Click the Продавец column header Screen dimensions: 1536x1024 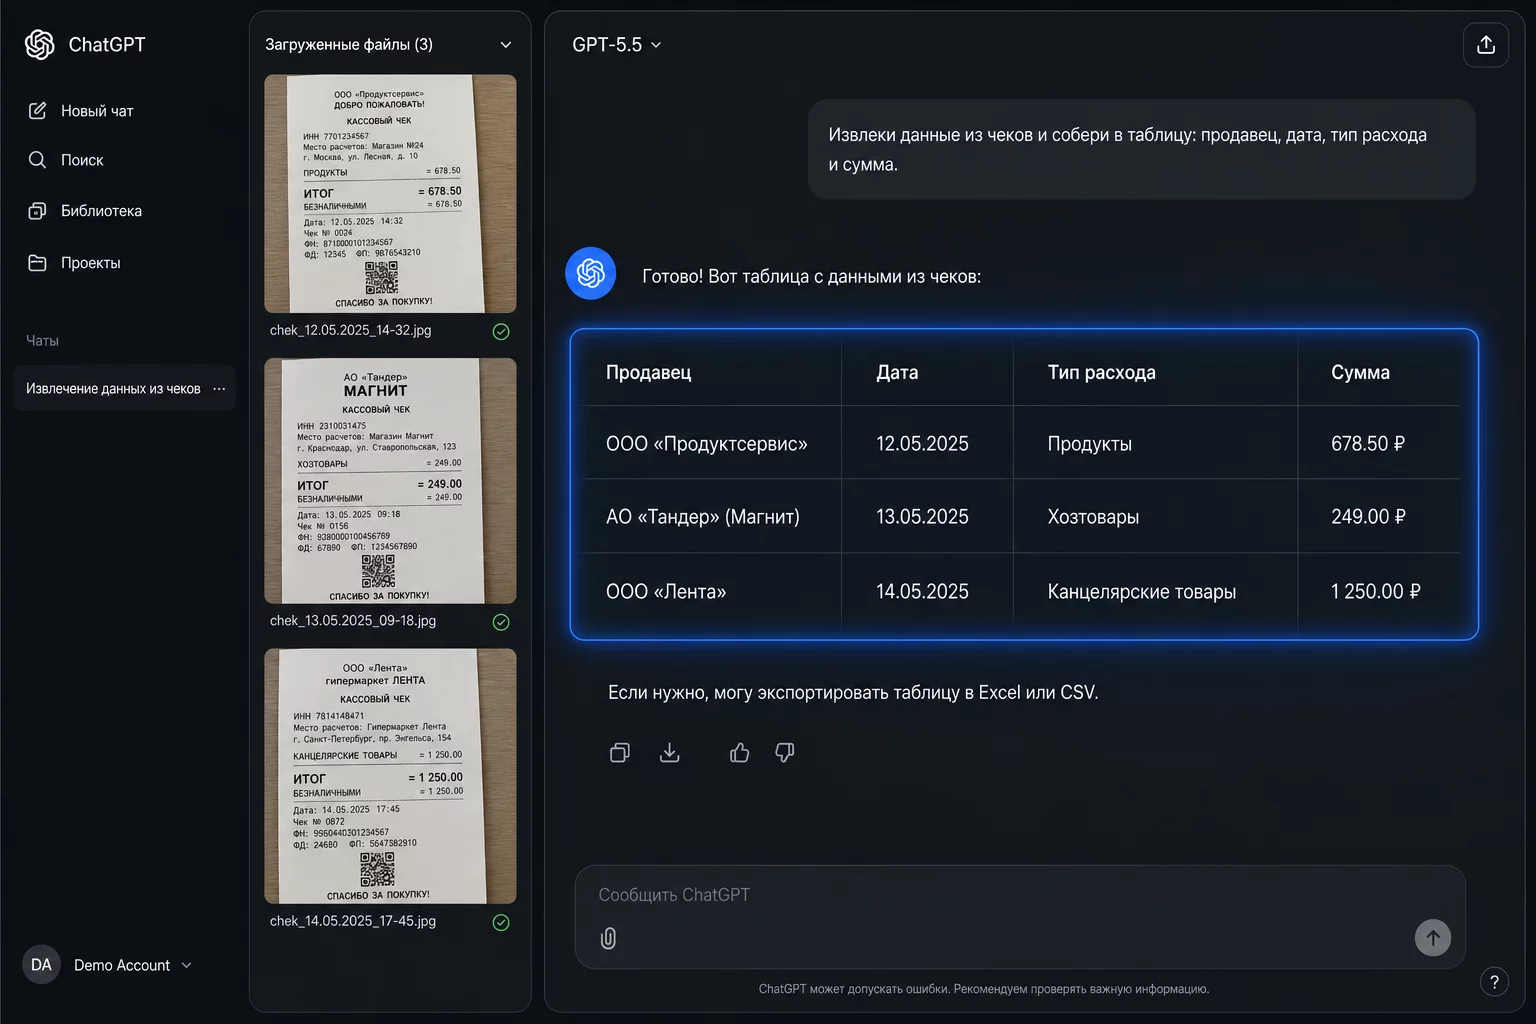(648, 372)
